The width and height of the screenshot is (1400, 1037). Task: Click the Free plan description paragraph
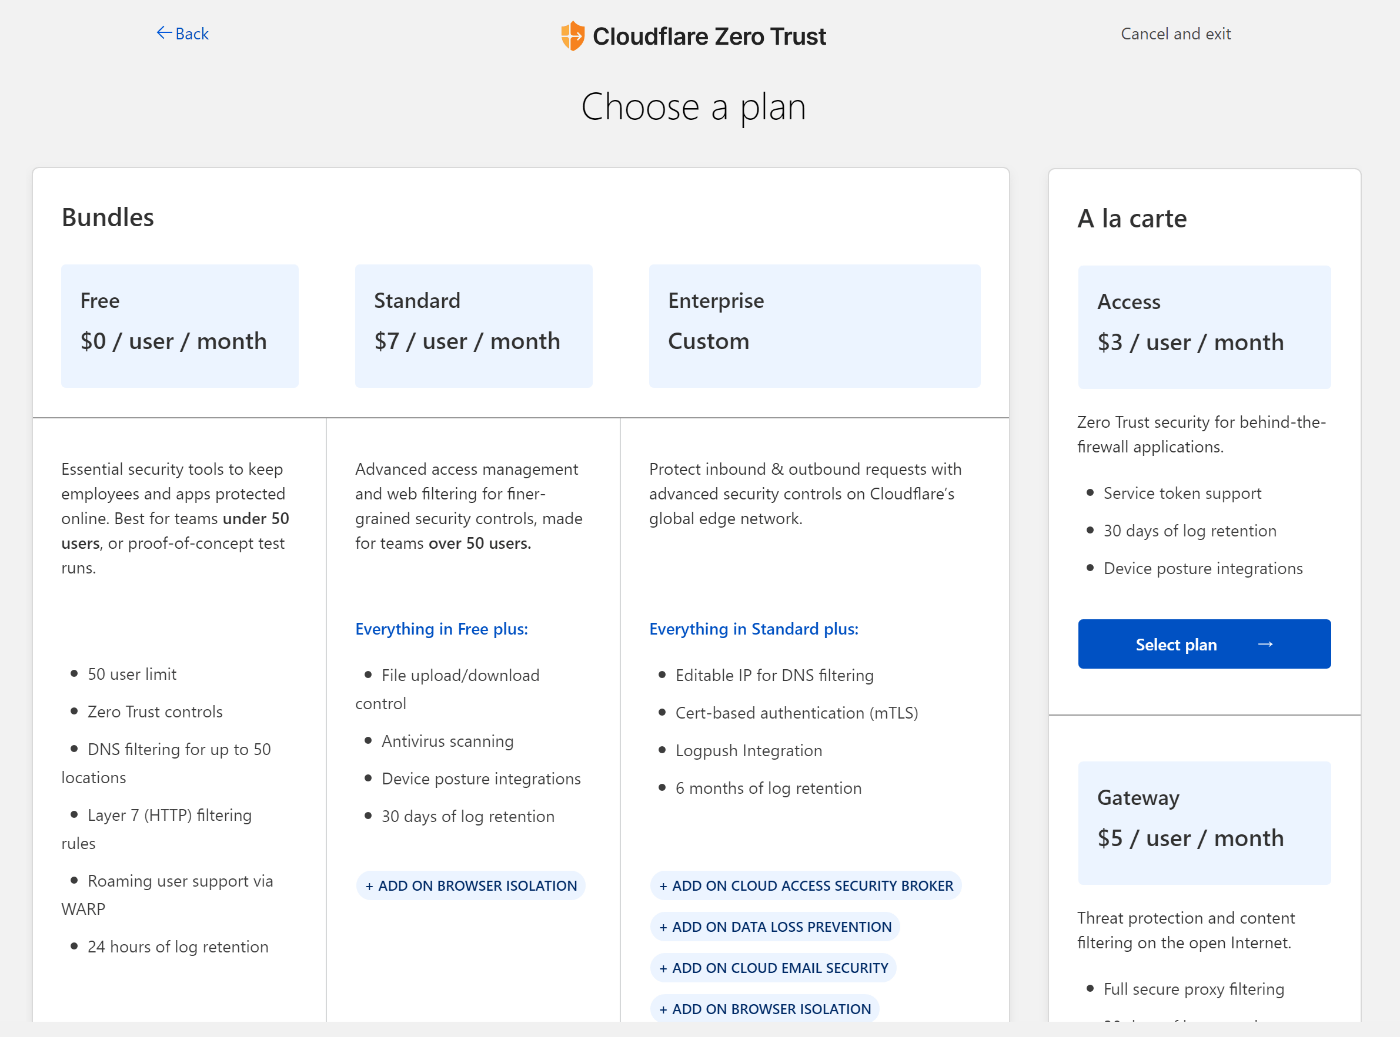pos(175,518)
